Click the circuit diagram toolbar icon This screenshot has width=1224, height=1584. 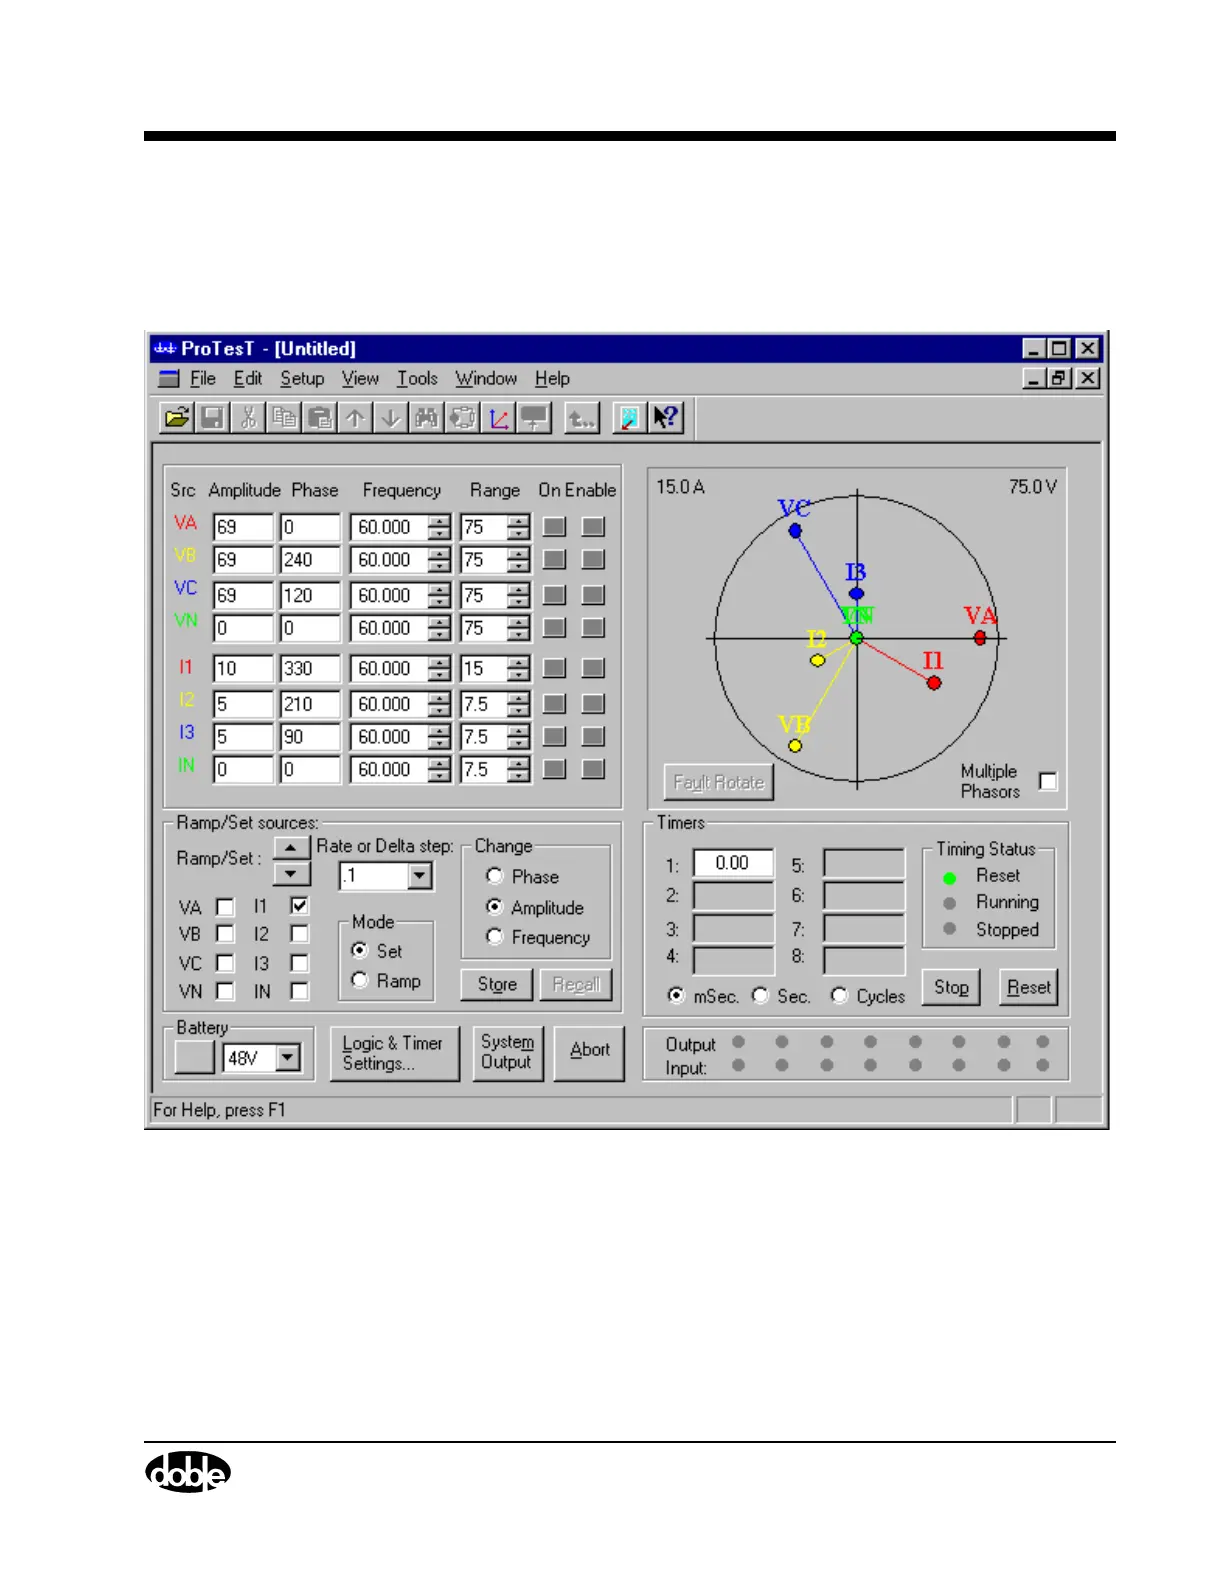tap(463, 417)
